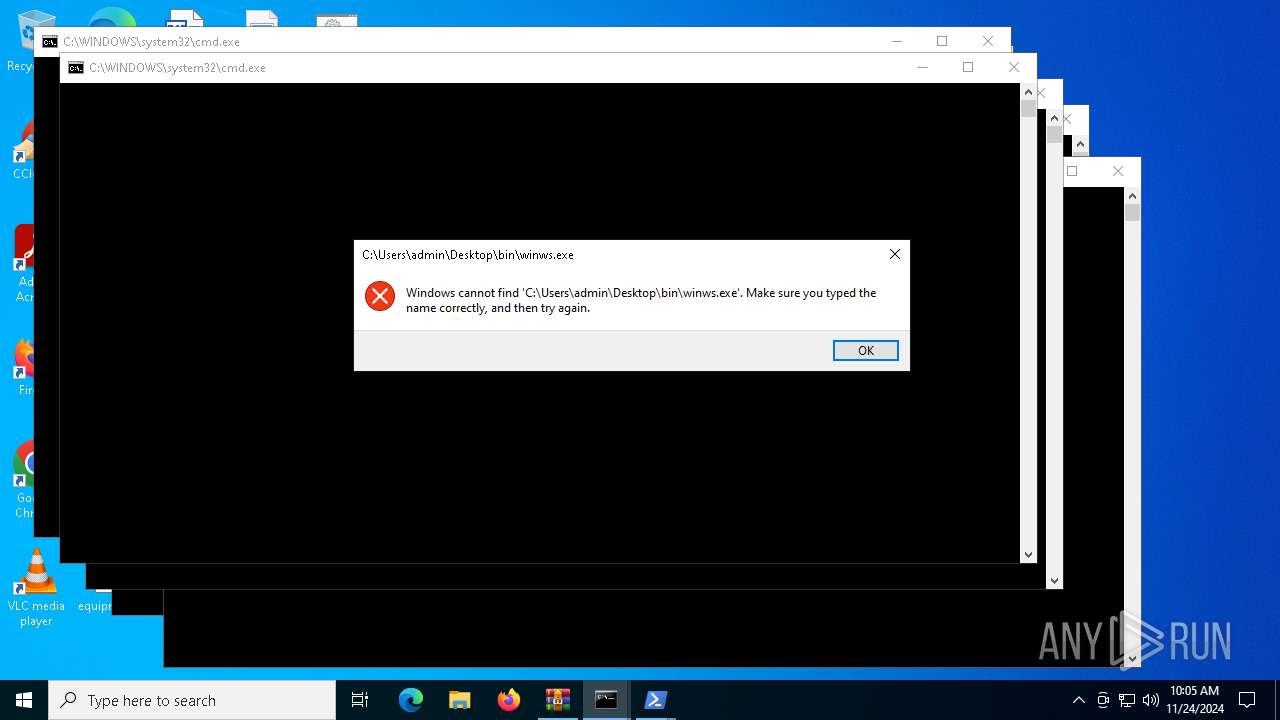Click scroll up arrow in front cmd window
Screen dimensions: 1280x720
pos(1028,91)
